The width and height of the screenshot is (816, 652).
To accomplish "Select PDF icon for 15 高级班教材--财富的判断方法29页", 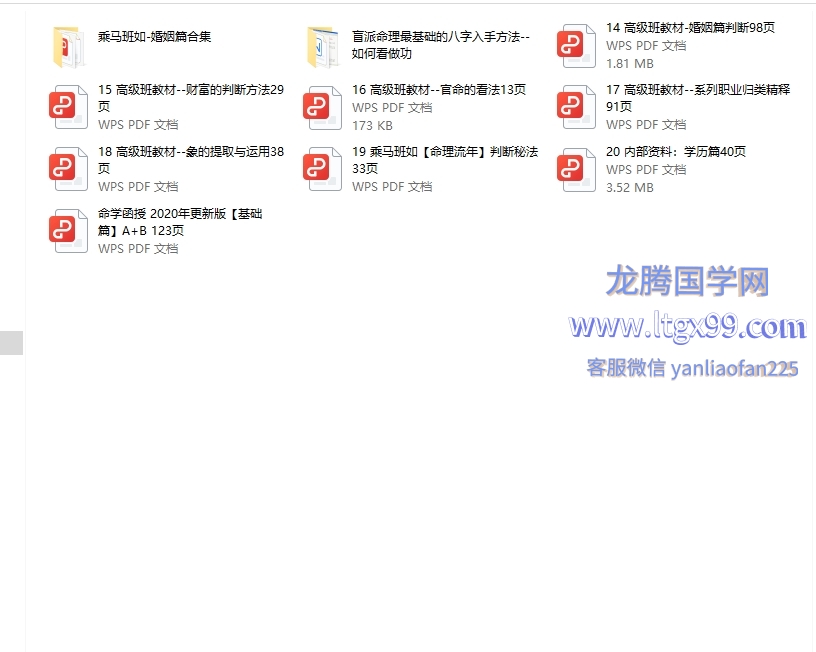I will (68, 107).
